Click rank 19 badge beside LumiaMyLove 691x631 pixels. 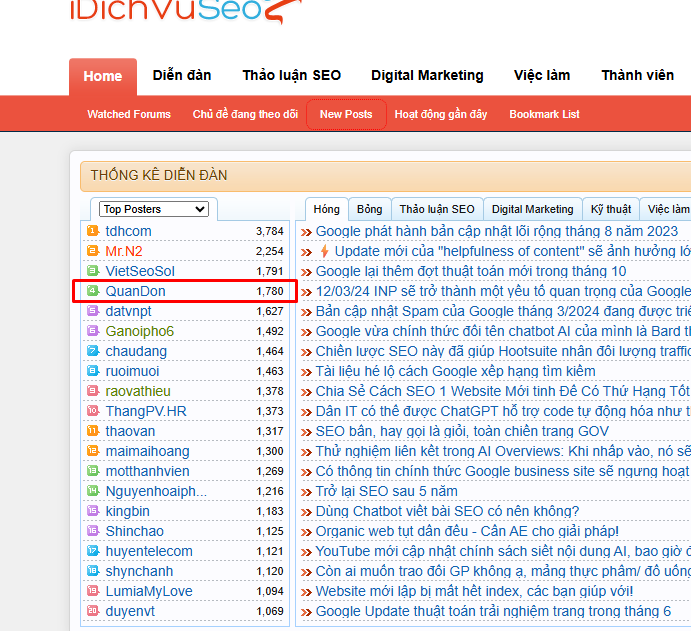coord(93,590)
